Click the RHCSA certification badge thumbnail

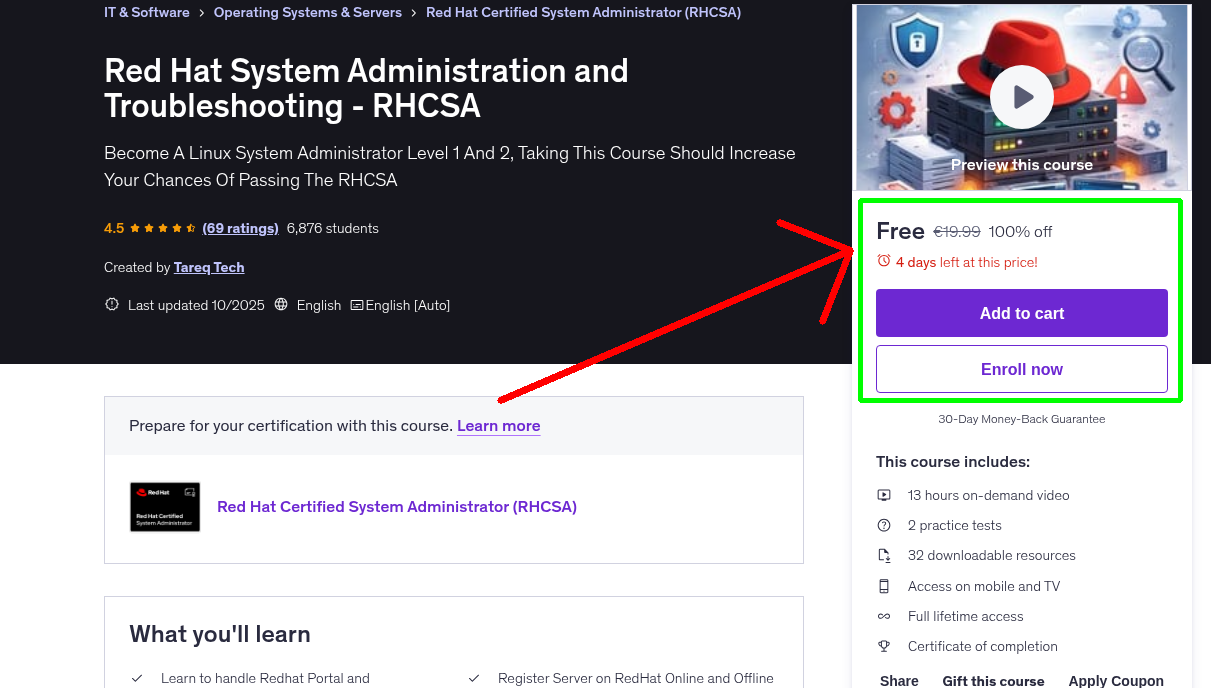(164, 506)
